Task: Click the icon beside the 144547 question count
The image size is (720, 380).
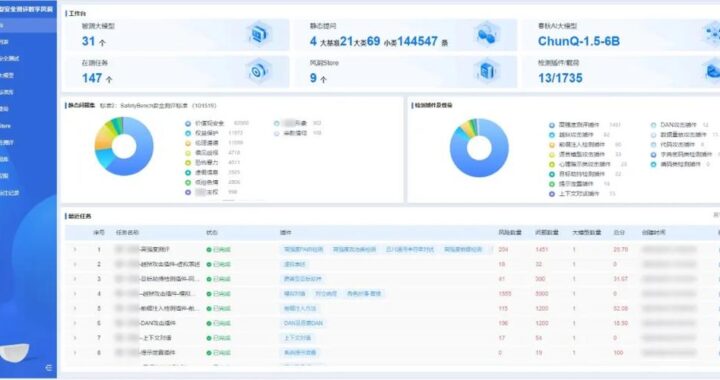Action: 486,34
